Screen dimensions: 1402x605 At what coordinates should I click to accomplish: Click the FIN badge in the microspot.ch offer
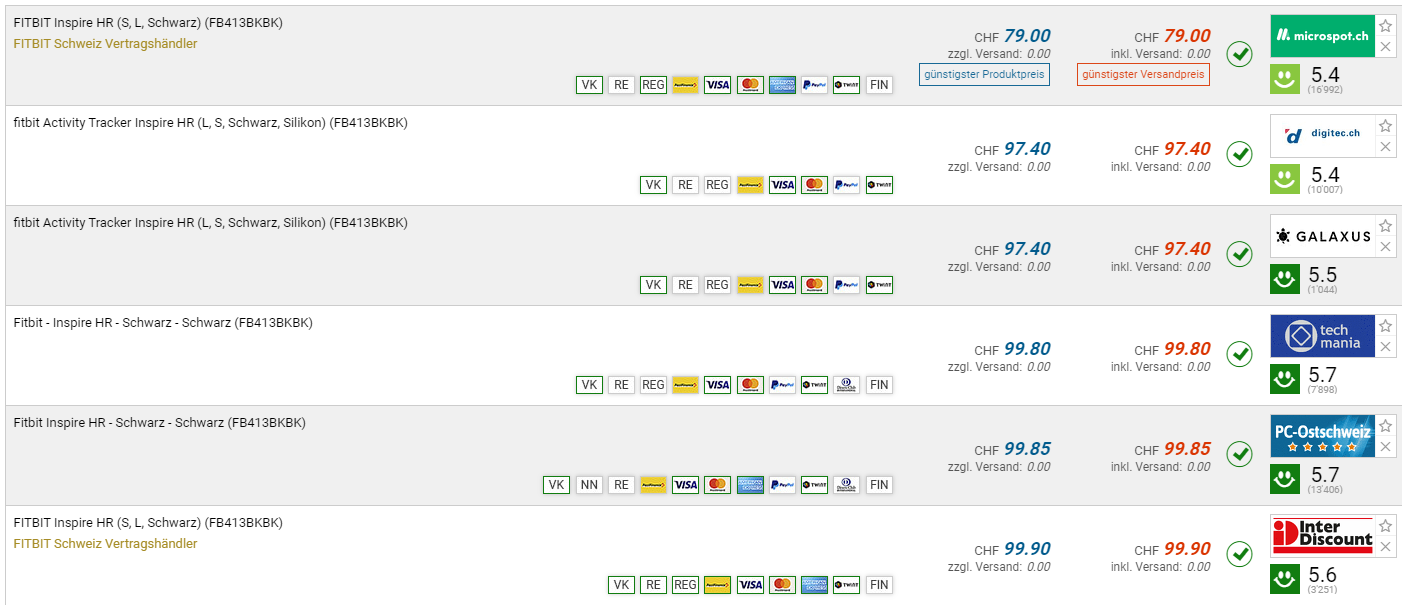point(878,85)
